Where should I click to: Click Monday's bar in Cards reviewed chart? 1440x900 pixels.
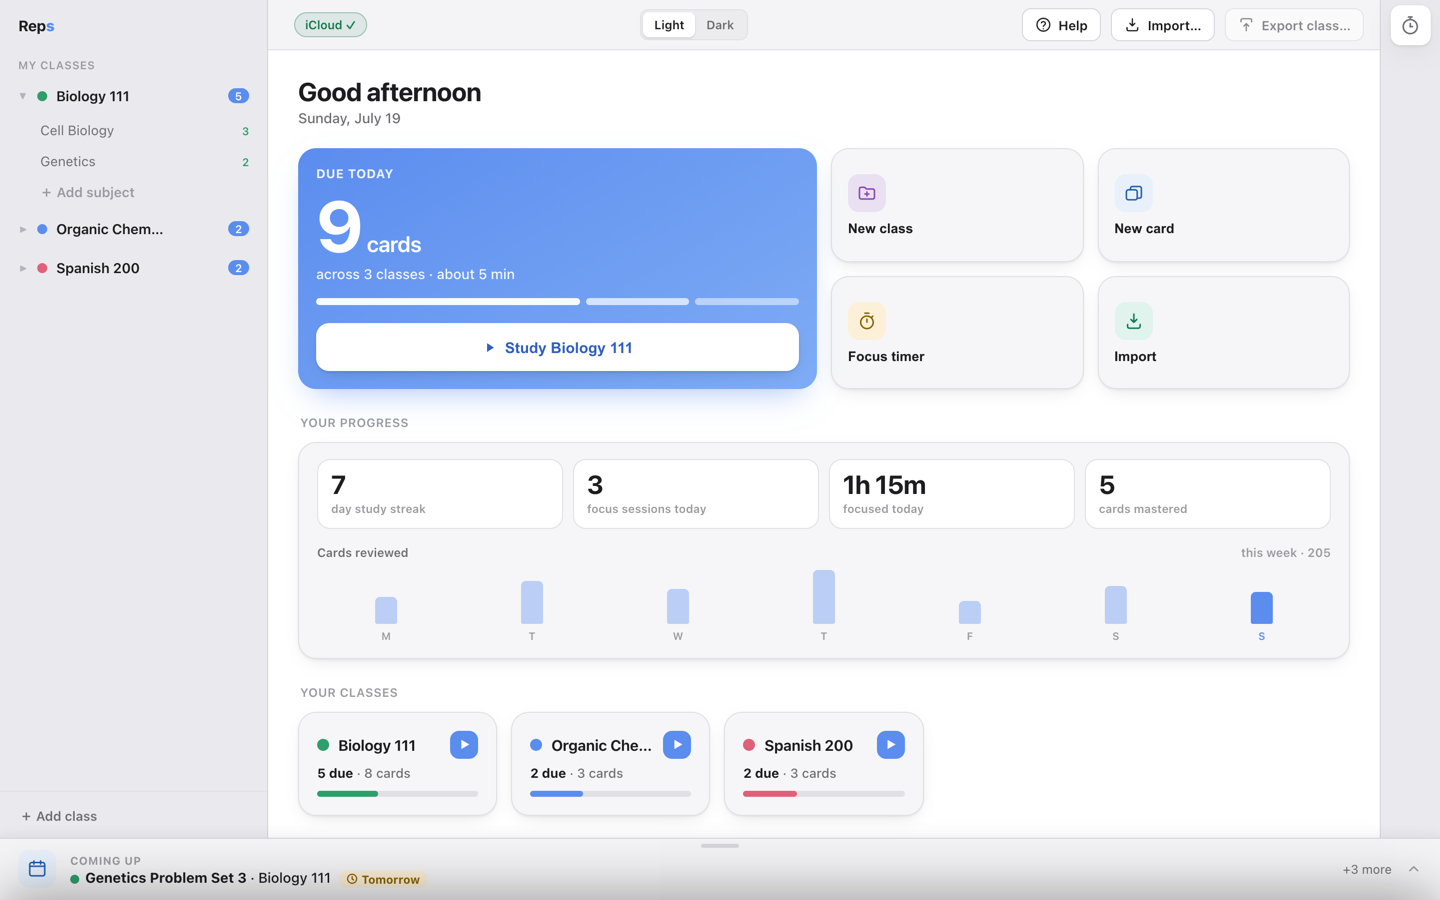[386, 610]
